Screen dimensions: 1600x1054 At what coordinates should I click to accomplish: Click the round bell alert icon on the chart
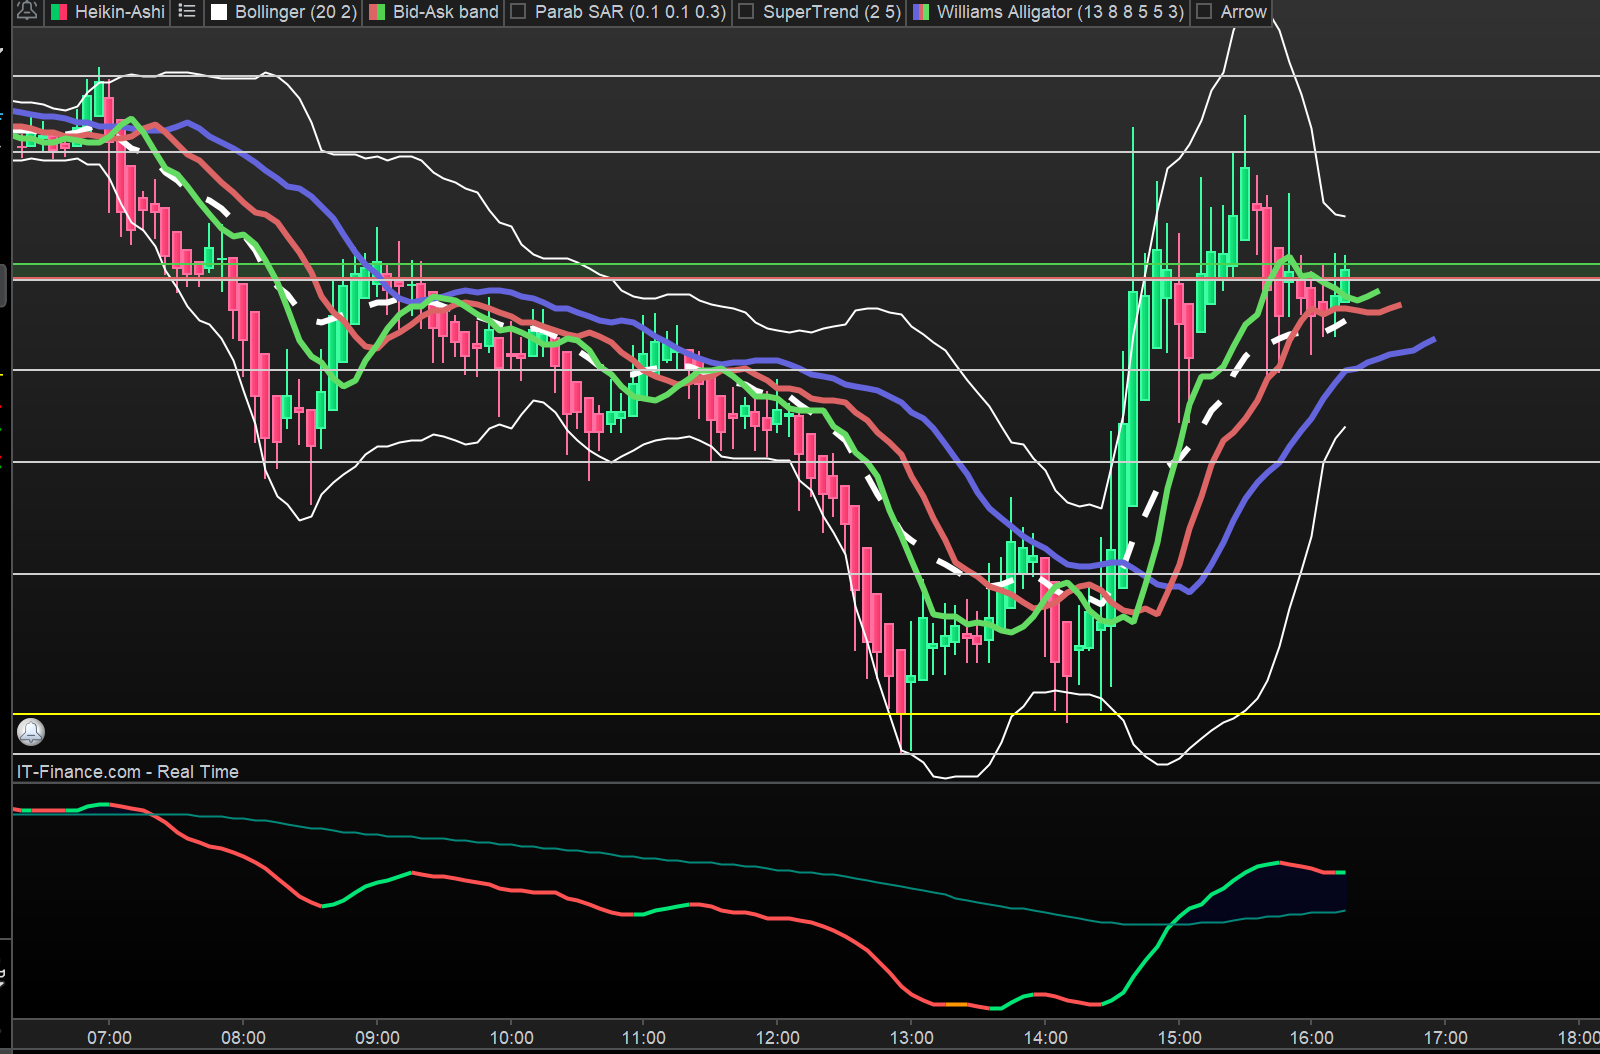pyautogui.click(x=31, y=732)
